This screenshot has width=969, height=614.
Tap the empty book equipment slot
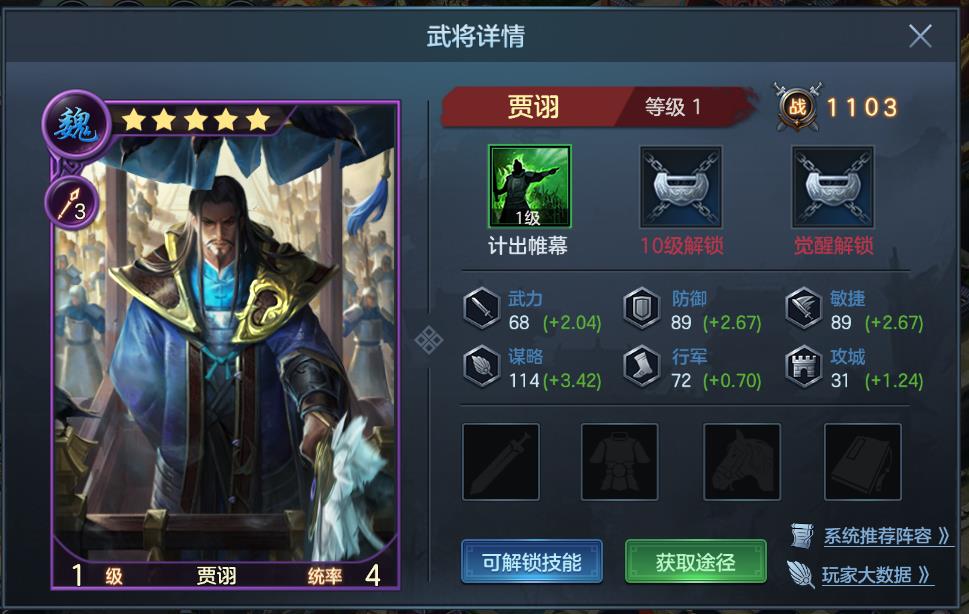863,461
